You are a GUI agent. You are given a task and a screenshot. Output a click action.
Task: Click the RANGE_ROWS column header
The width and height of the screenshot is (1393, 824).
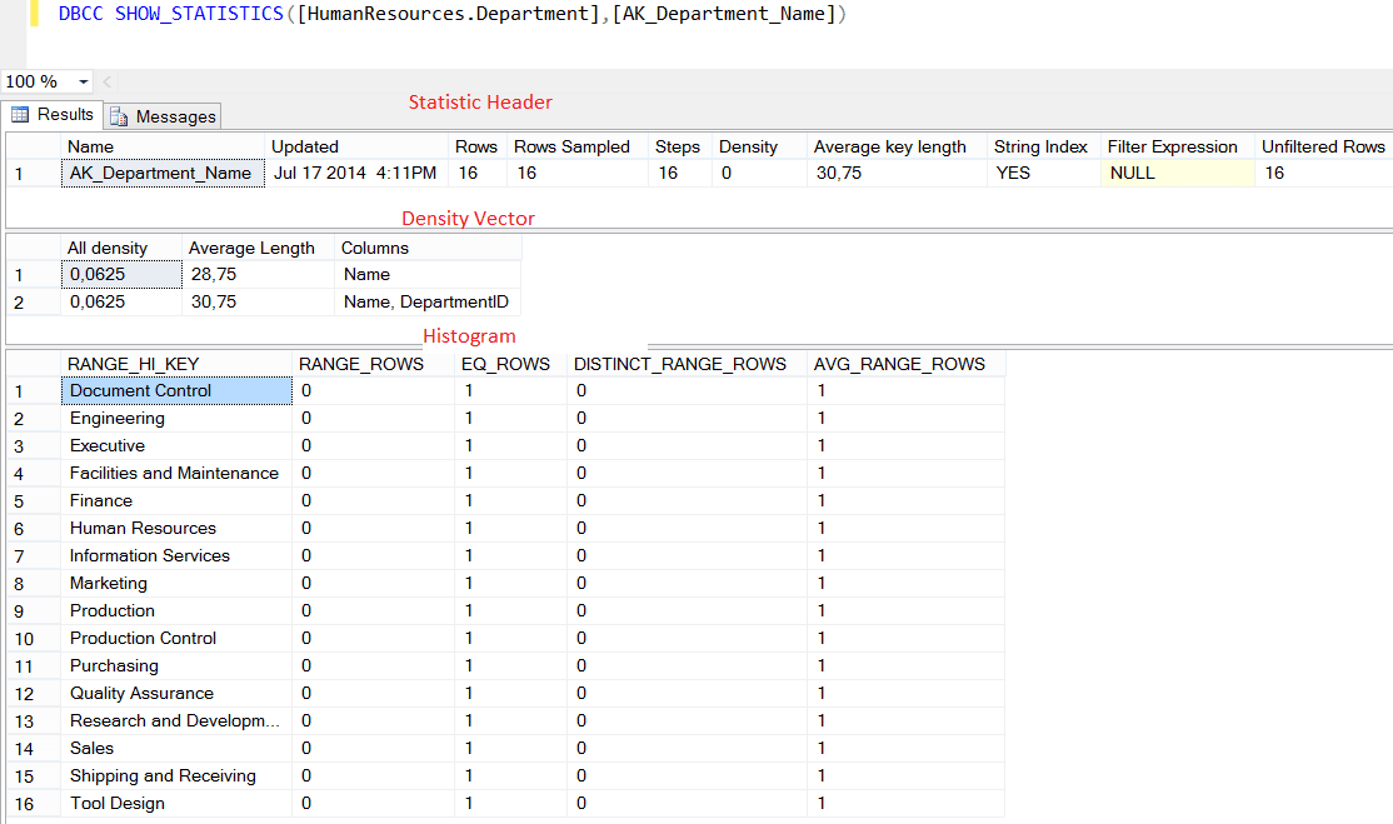click(x=373, y=364)
